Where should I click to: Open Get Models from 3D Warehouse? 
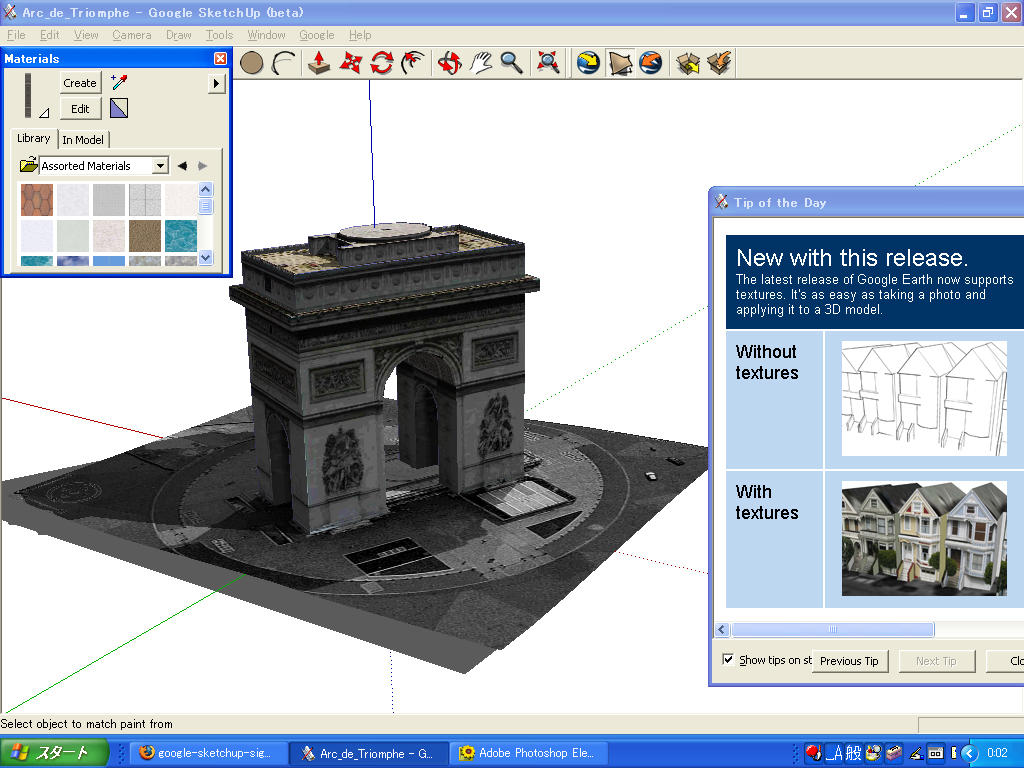click(x=688, y=63)
